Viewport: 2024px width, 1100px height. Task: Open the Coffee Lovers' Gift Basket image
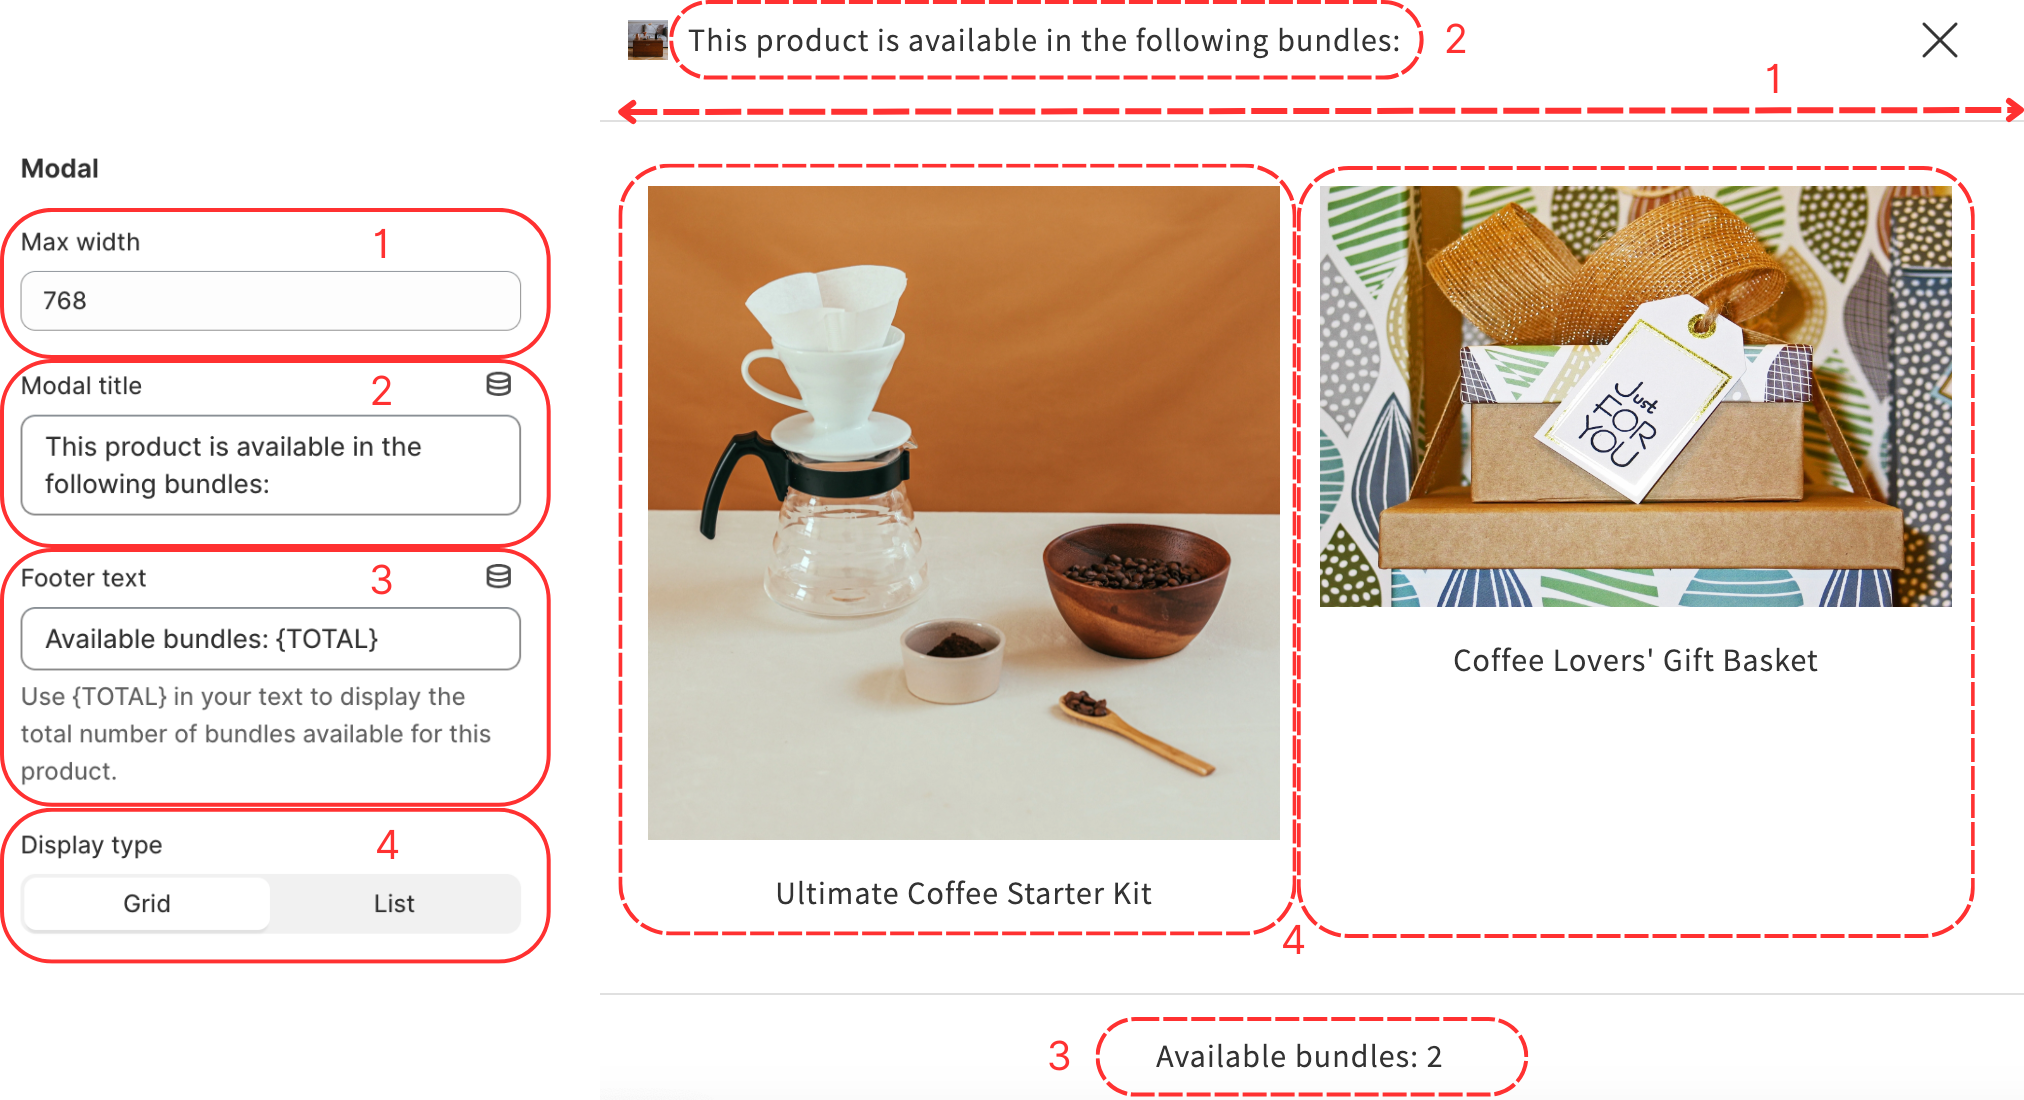pos(1635,396)
